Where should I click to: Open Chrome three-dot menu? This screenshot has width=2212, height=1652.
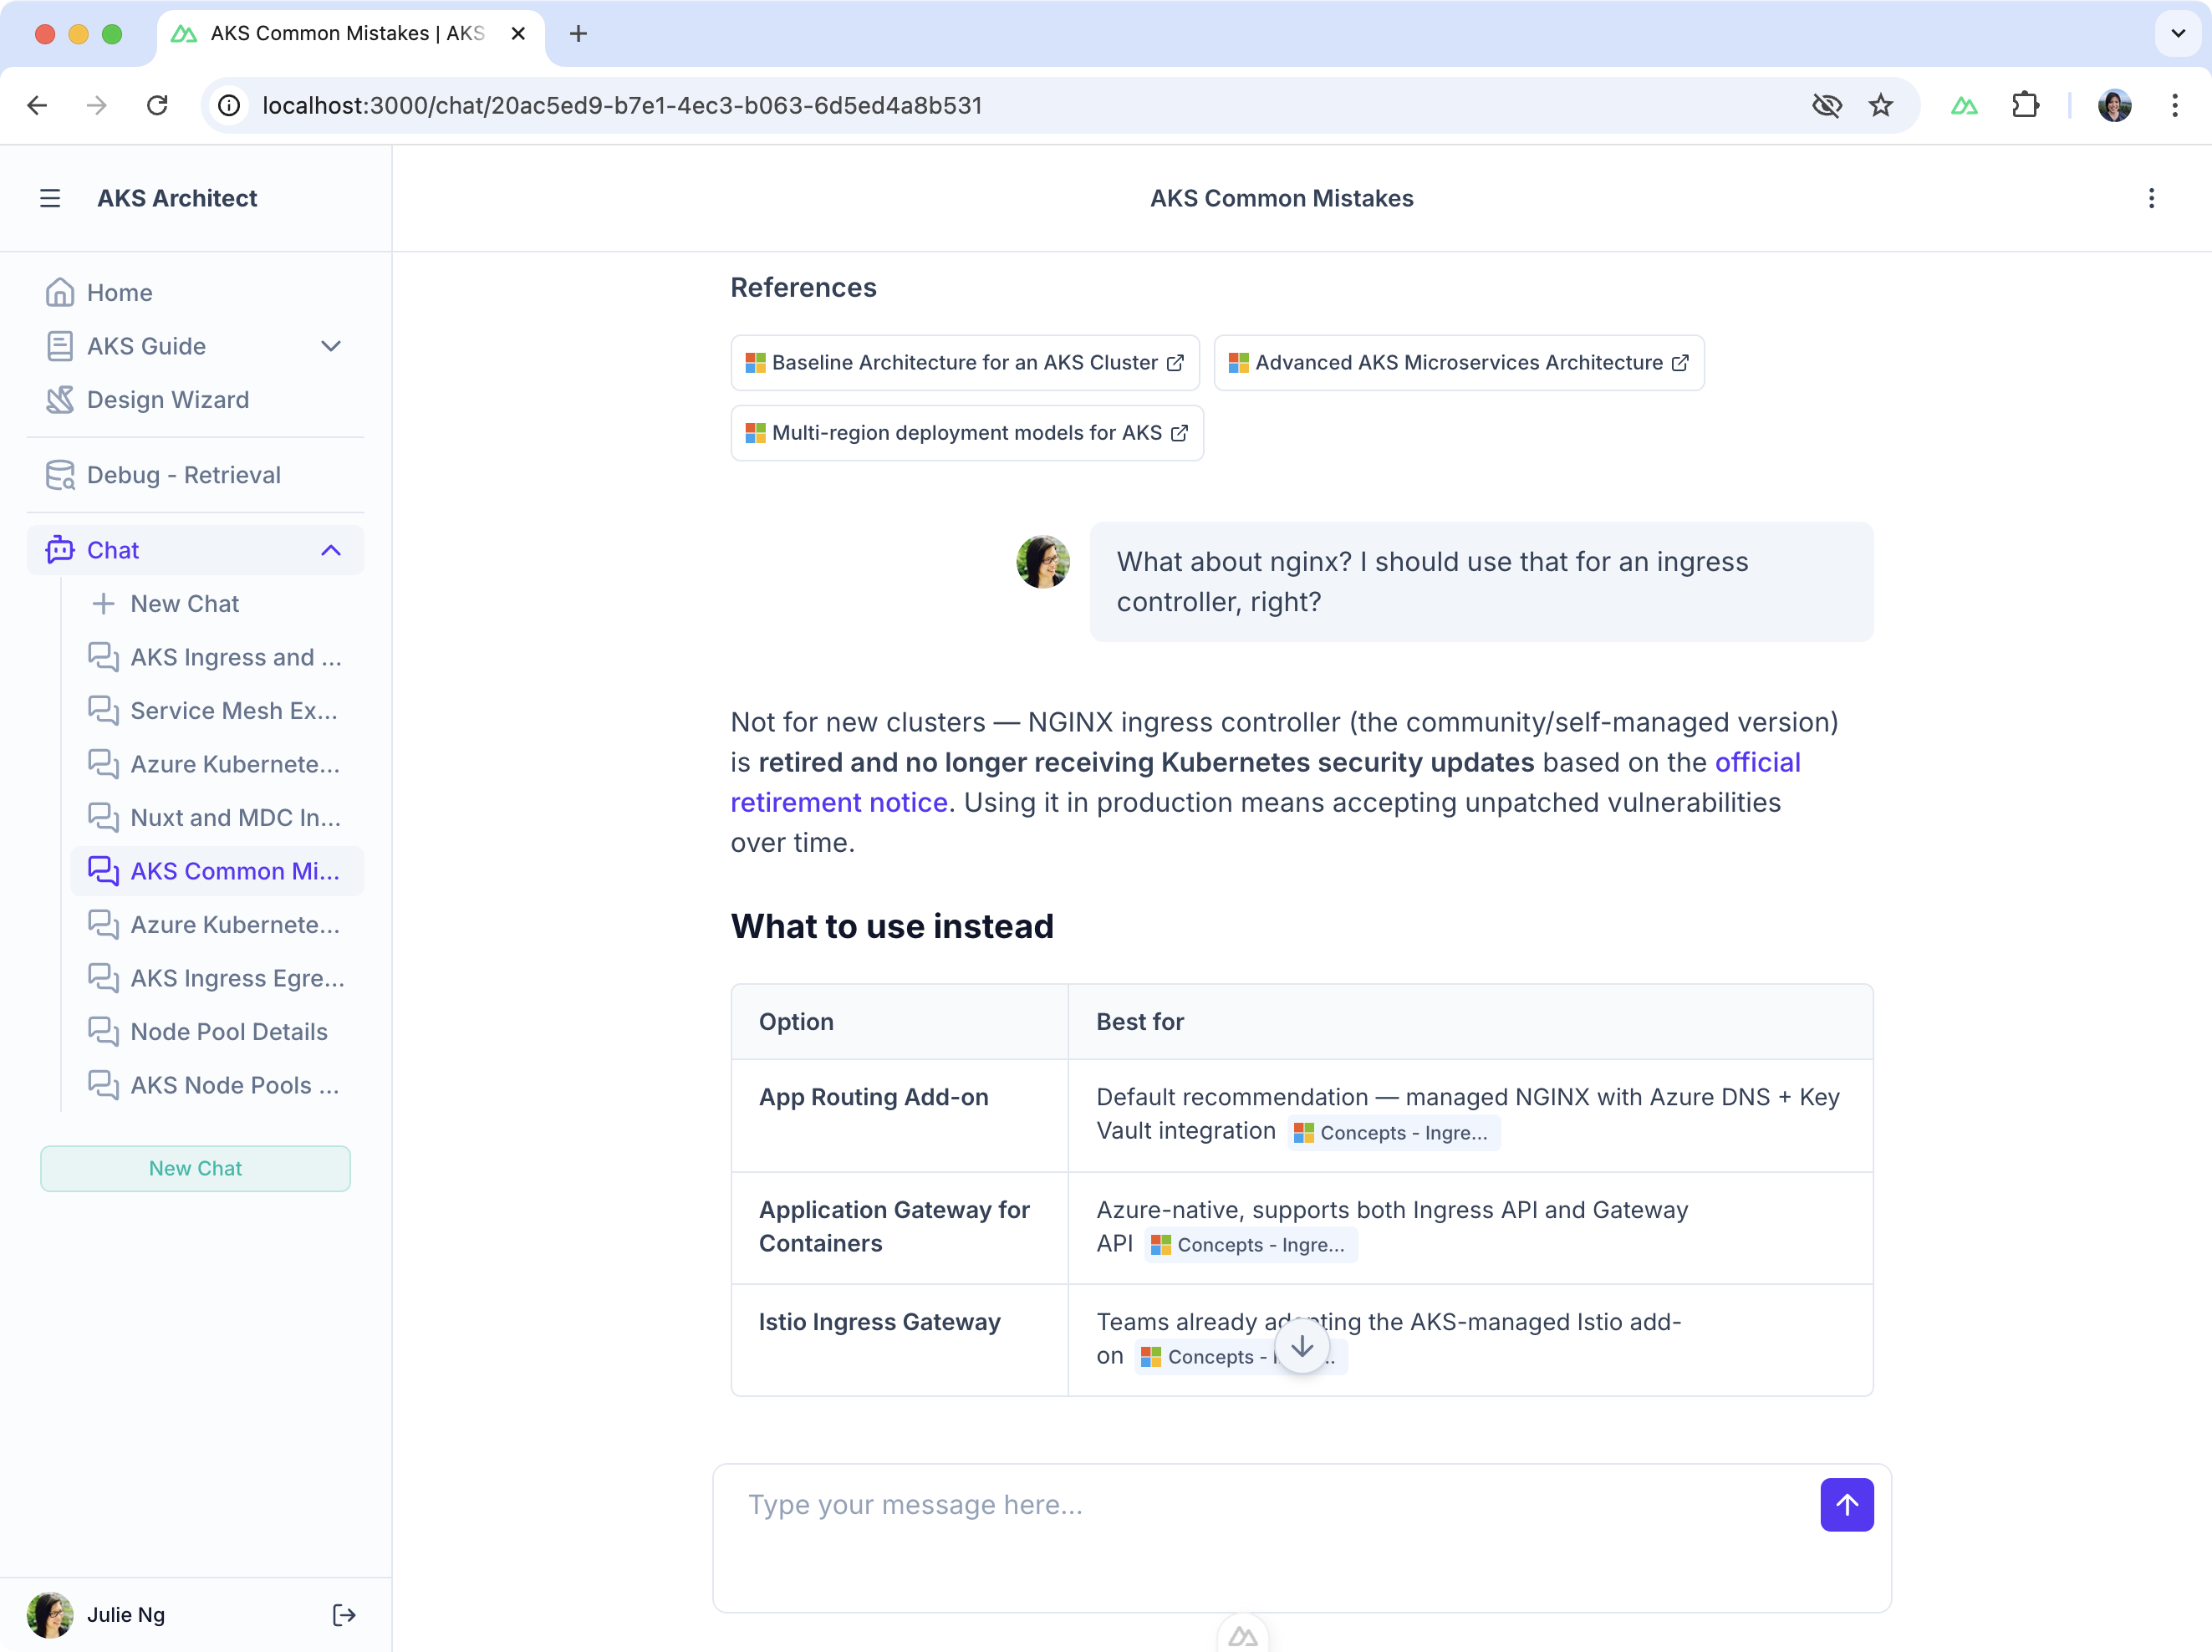pos(2175,105)
